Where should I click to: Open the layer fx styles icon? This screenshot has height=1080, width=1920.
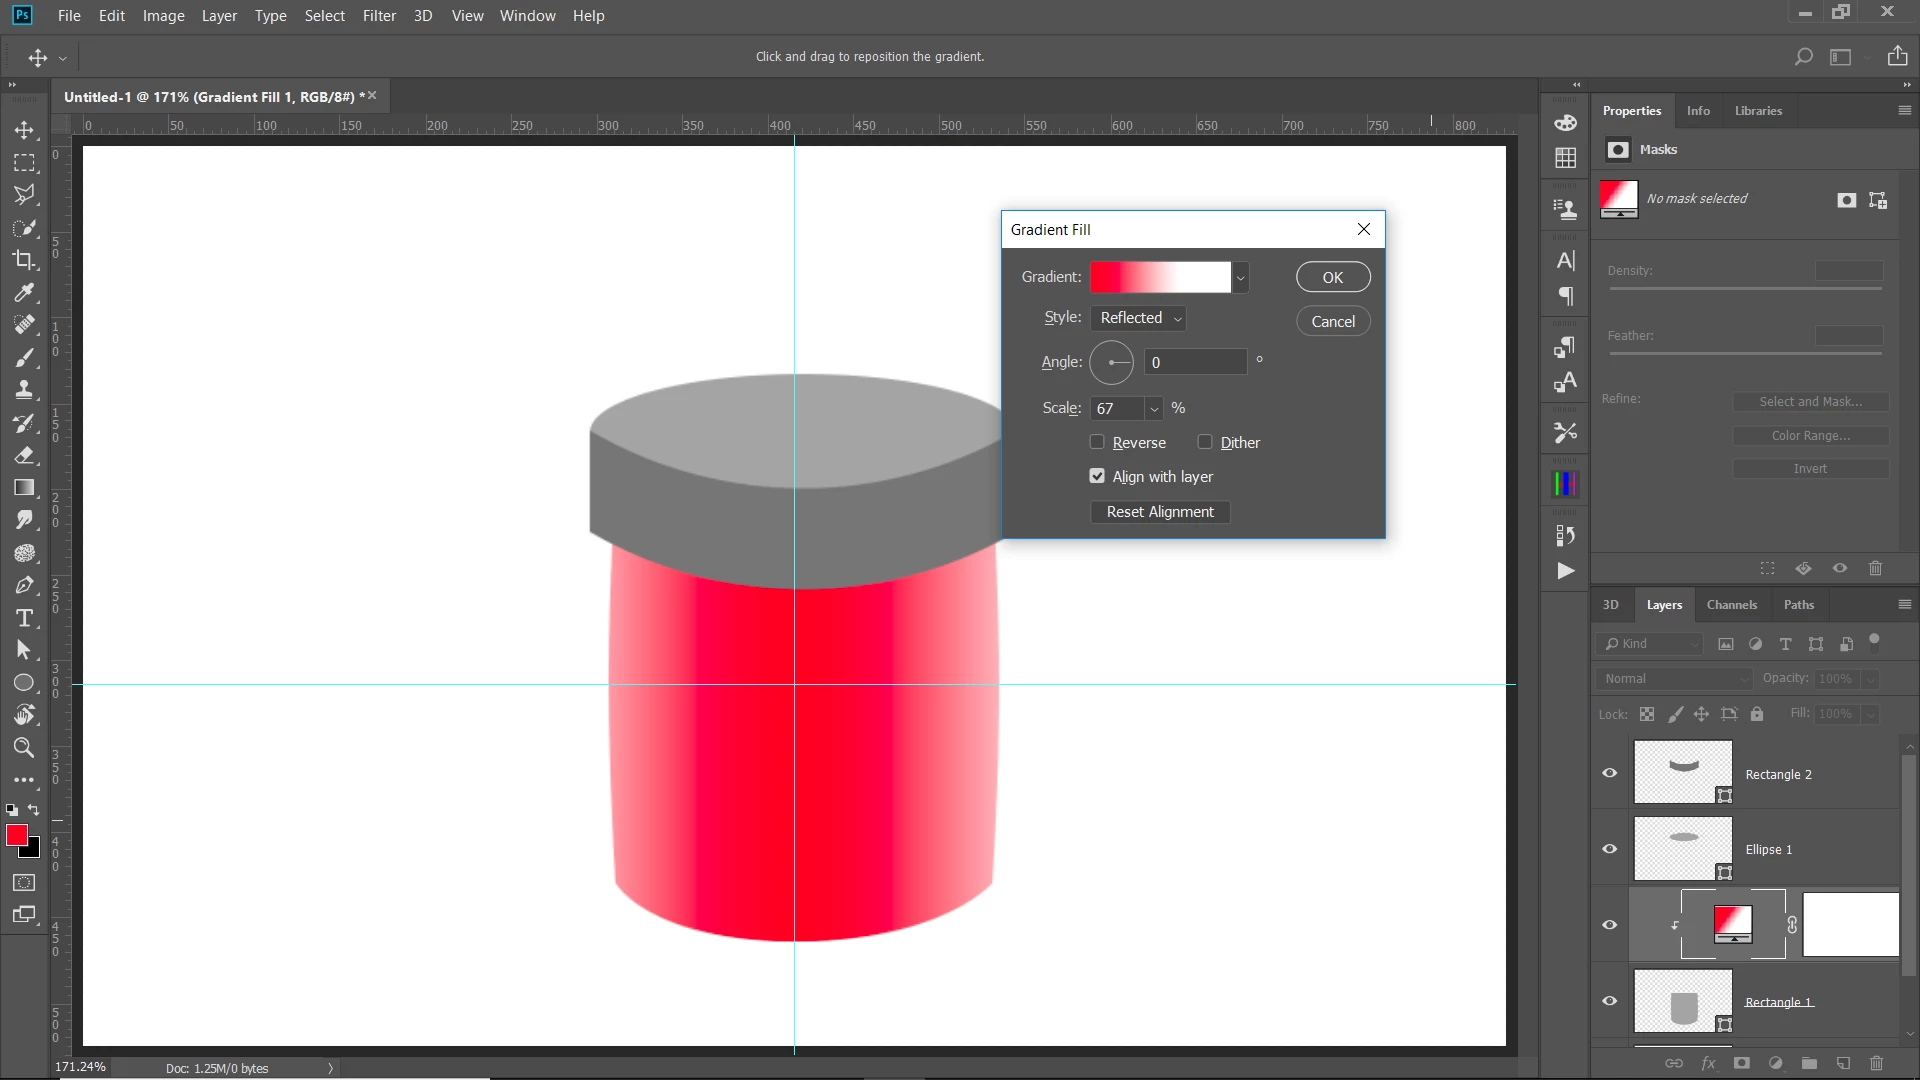[x=1708, y=1063]
